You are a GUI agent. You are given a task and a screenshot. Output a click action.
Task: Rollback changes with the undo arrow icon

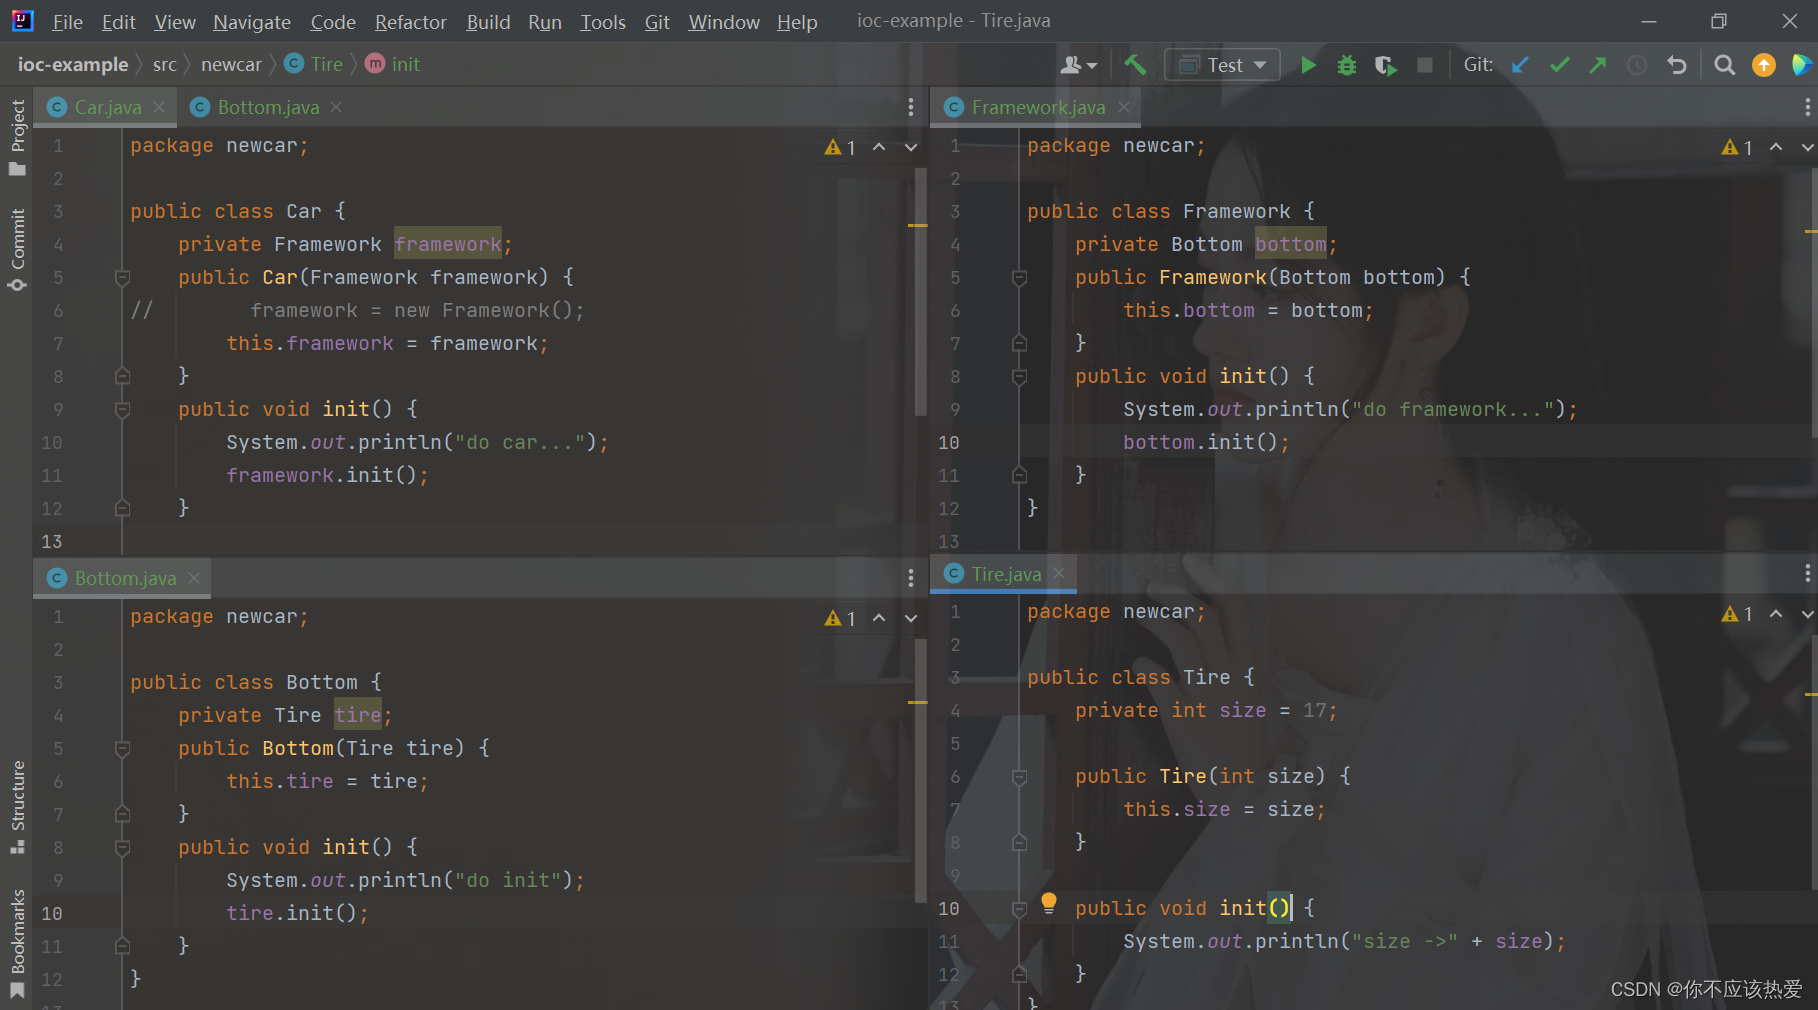pos(1677,65)
